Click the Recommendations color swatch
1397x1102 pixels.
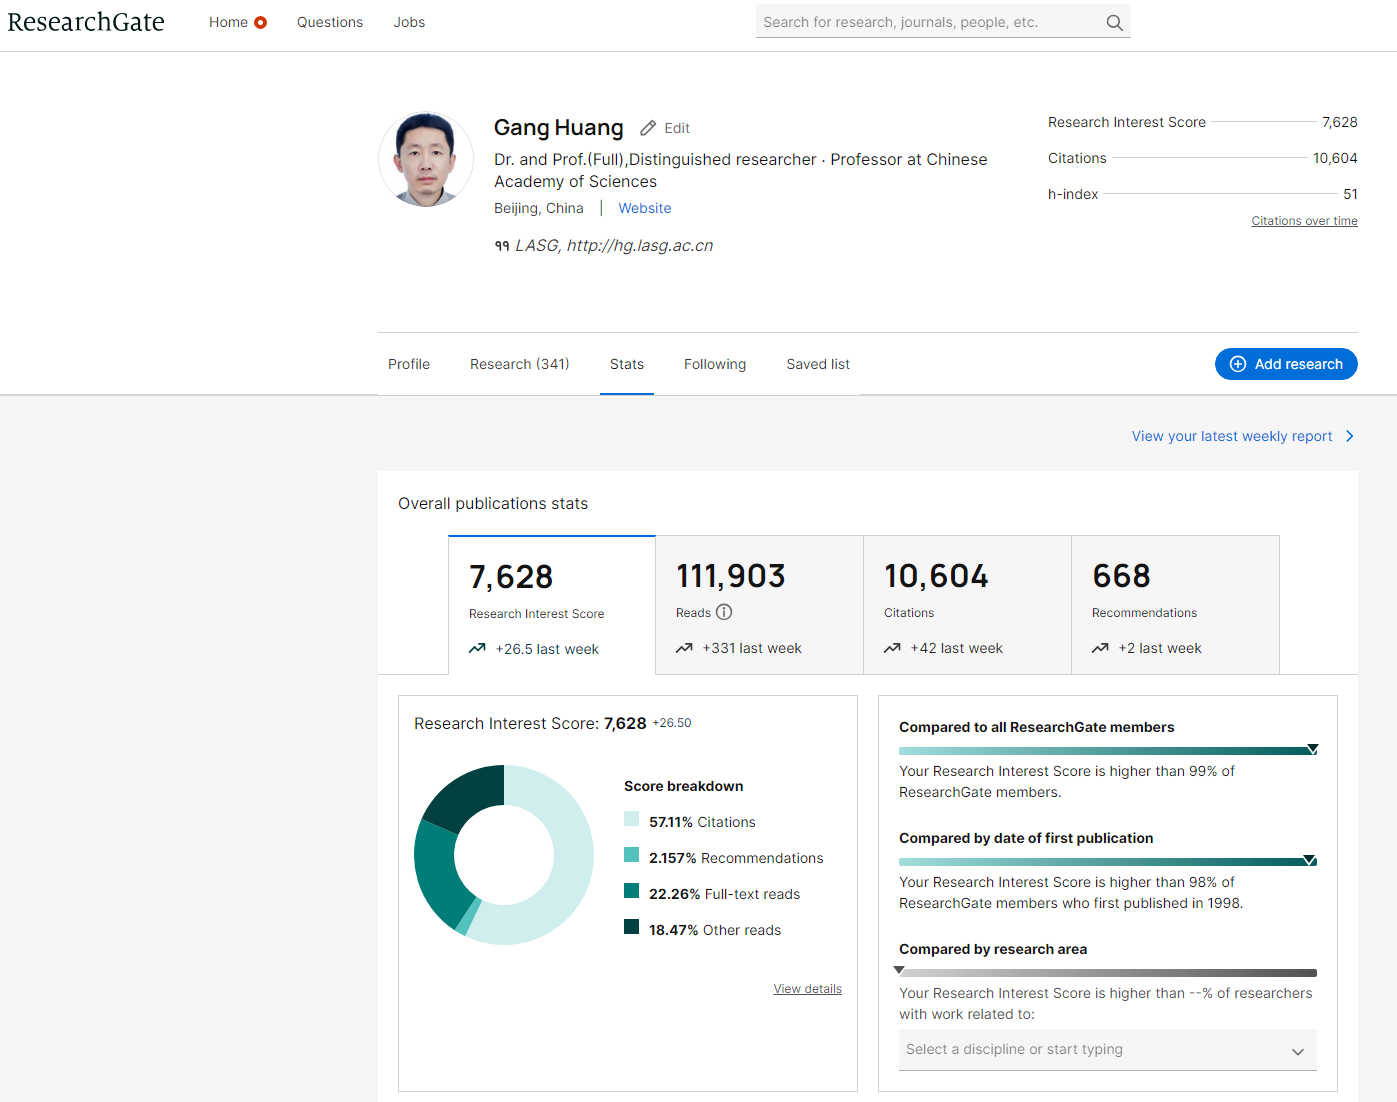click(631, 855)
